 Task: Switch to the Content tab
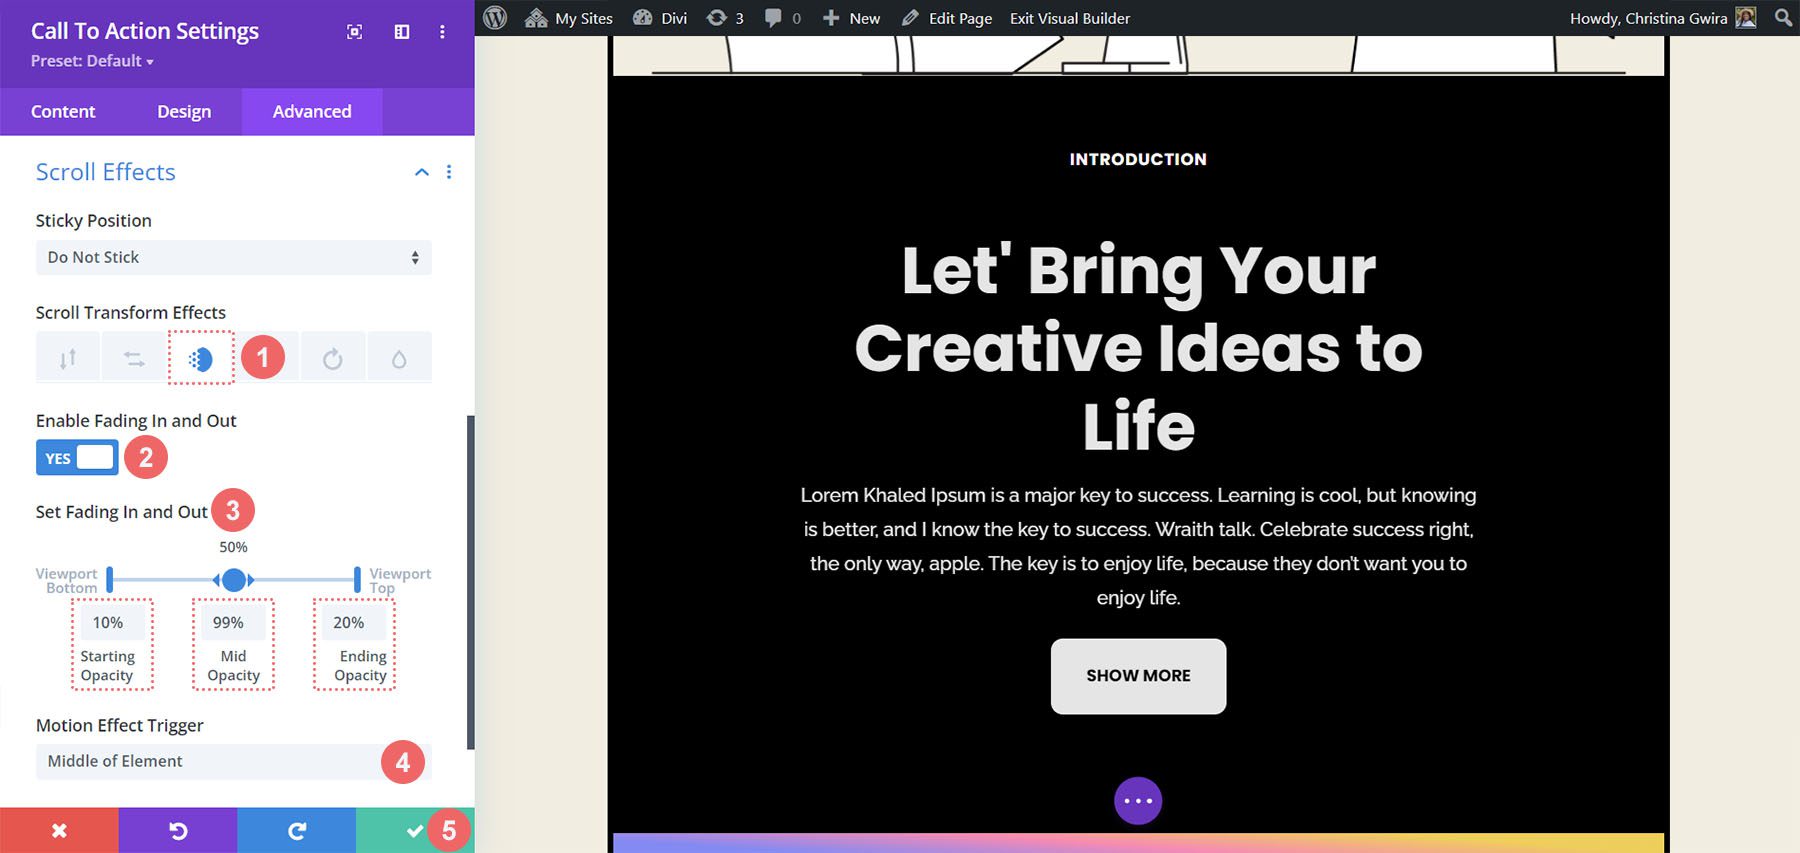pos(63,112)
